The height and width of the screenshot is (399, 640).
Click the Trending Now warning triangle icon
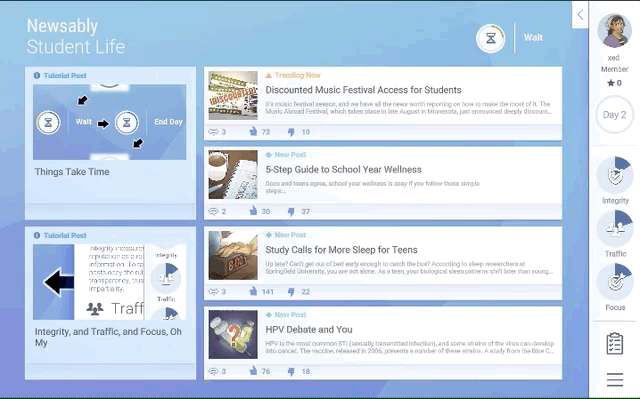[x=268, y=75]
